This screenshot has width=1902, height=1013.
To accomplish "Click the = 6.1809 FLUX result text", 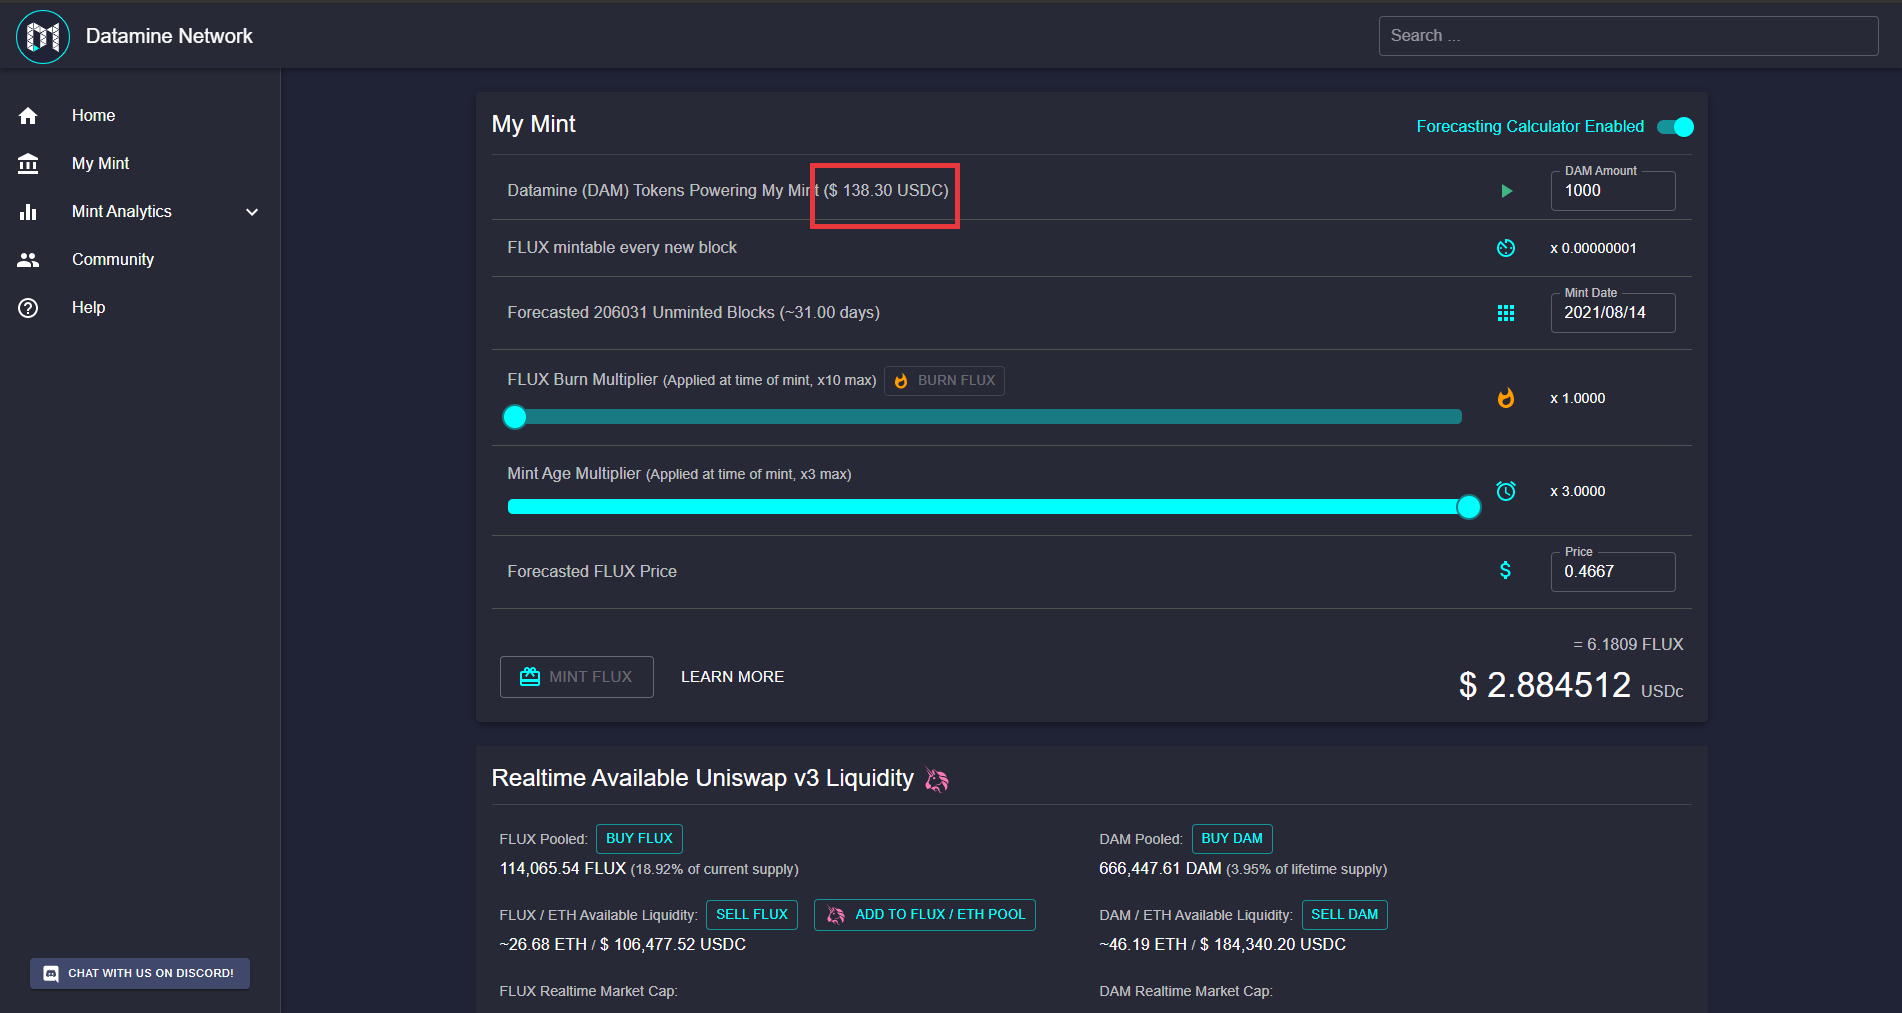I will click(x=1628, y=645).
